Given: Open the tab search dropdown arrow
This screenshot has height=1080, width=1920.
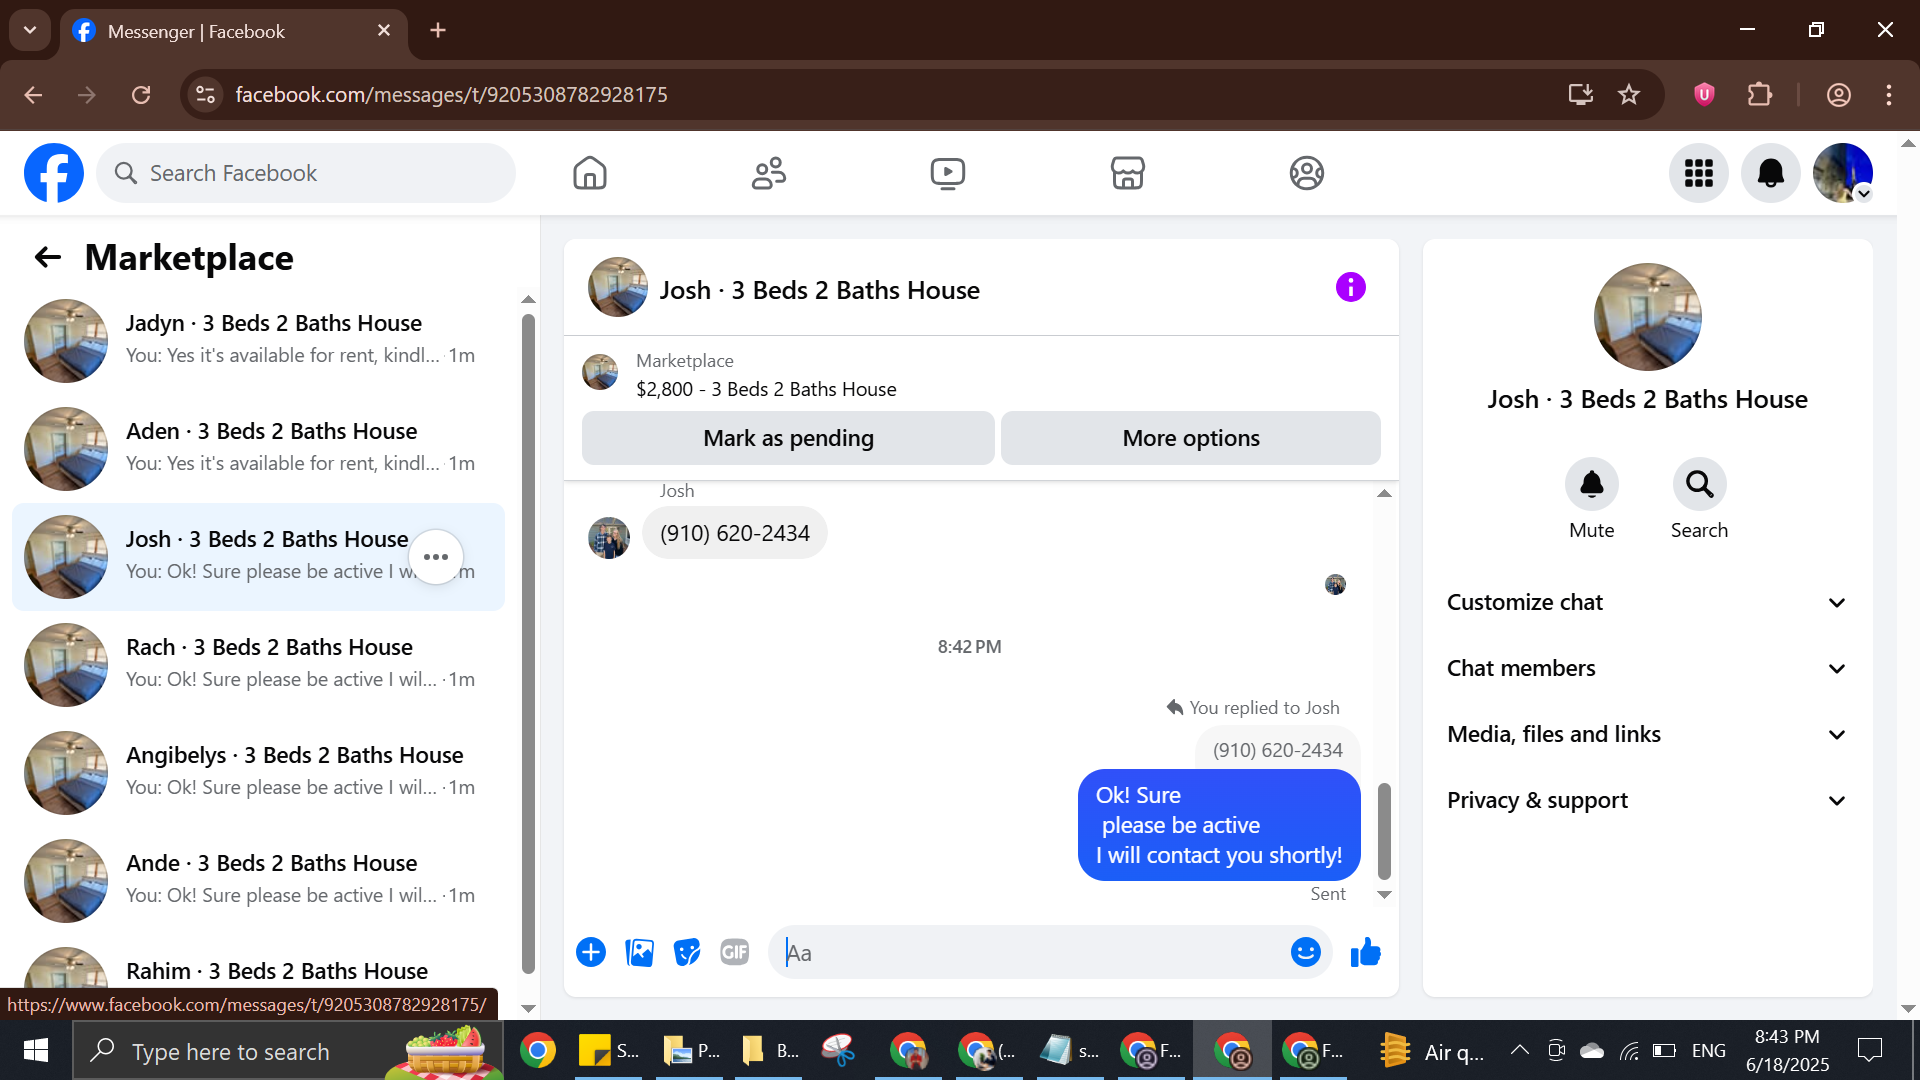Looking at the screenshot, I should click(30, 30).
